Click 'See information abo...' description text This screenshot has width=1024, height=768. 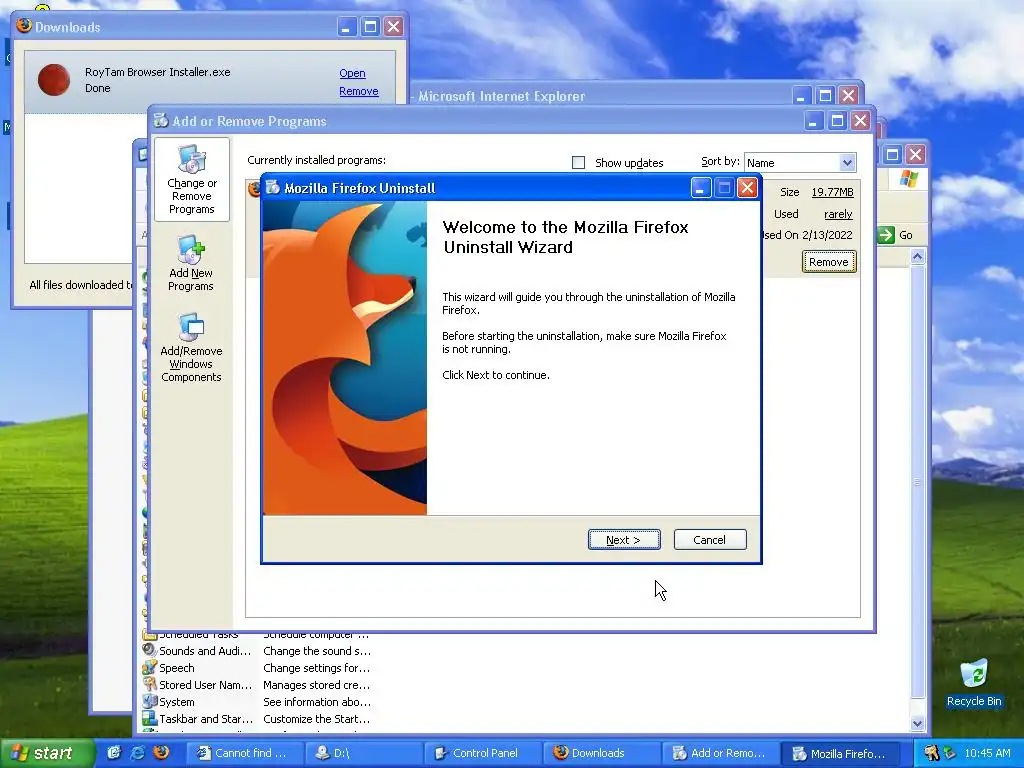click(x=317, y=702)
